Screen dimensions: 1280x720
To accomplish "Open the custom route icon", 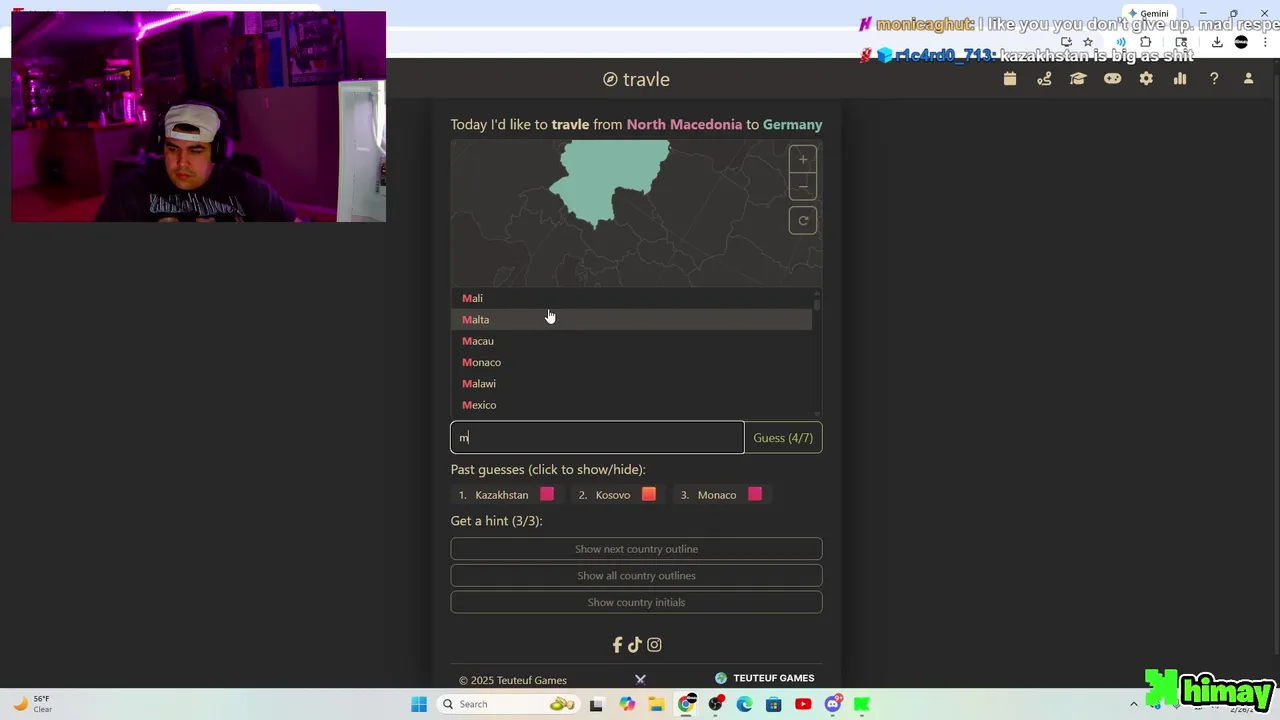I will point(1044,79).
